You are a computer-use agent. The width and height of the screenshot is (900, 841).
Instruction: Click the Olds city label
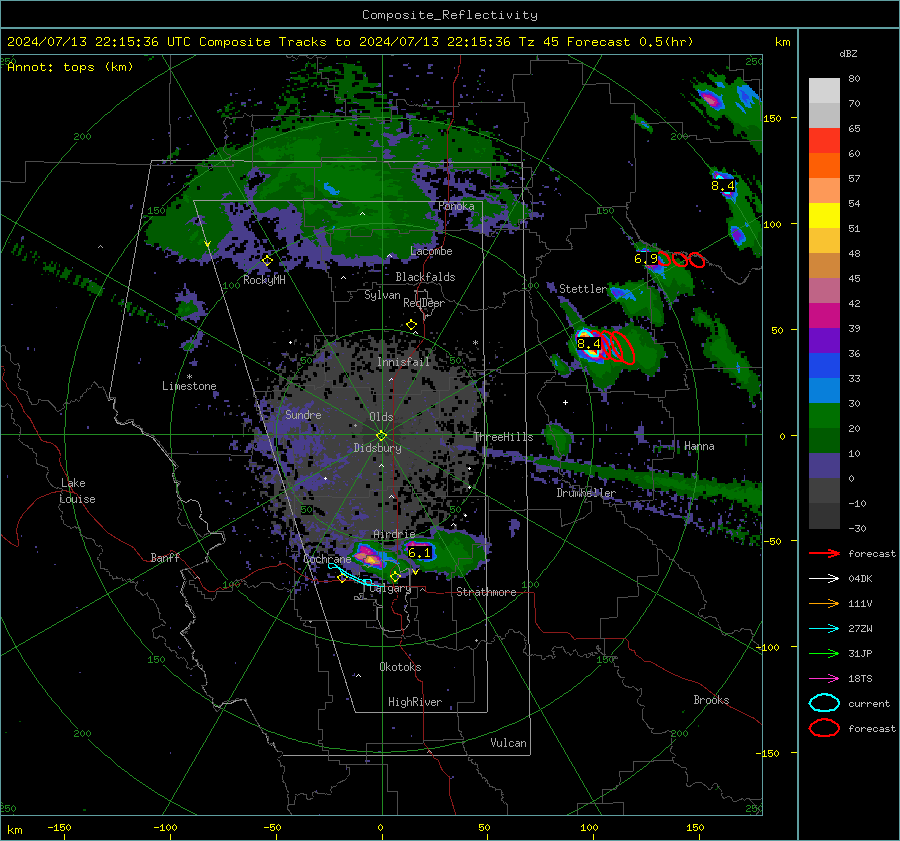click(381, 417)
